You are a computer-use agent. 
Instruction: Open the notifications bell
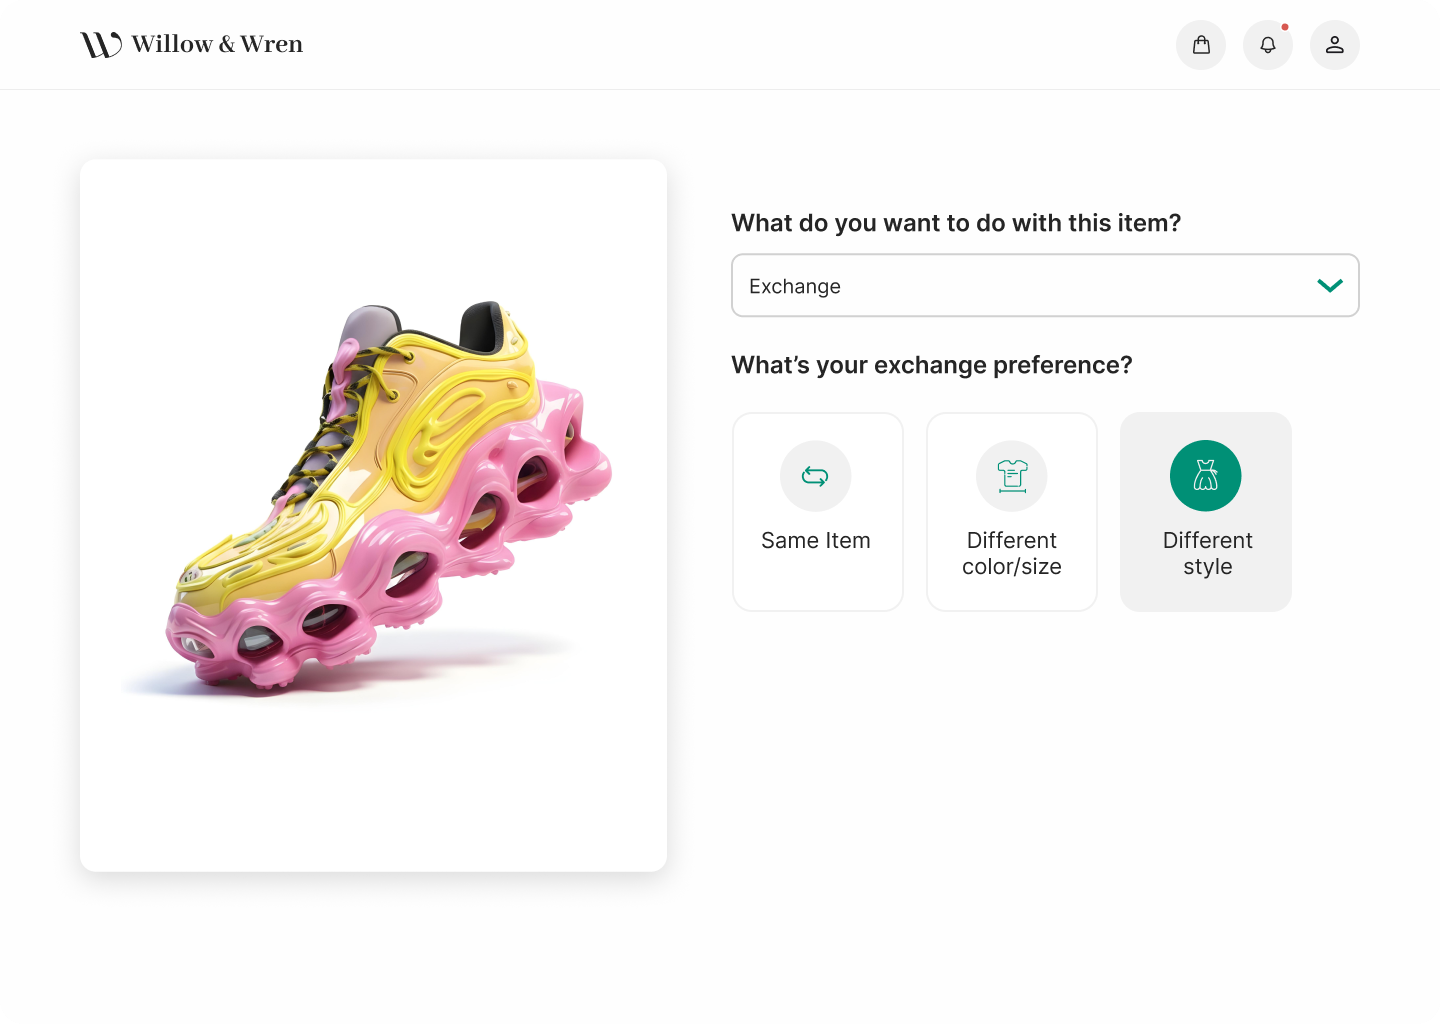click(x=1268, y=45)
